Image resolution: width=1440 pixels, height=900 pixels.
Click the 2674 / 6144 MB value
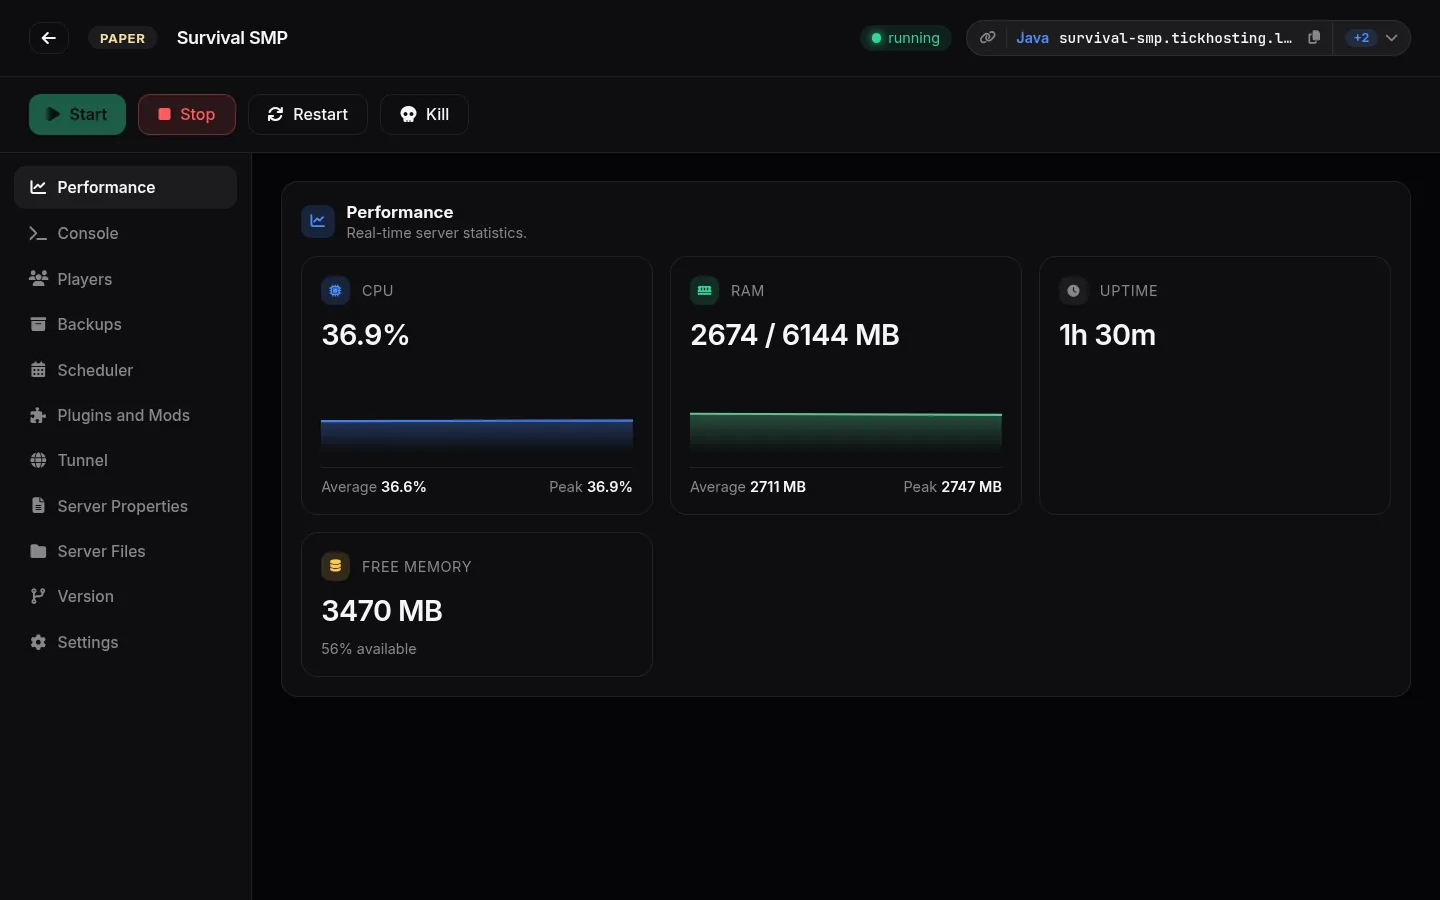[795, 335]
